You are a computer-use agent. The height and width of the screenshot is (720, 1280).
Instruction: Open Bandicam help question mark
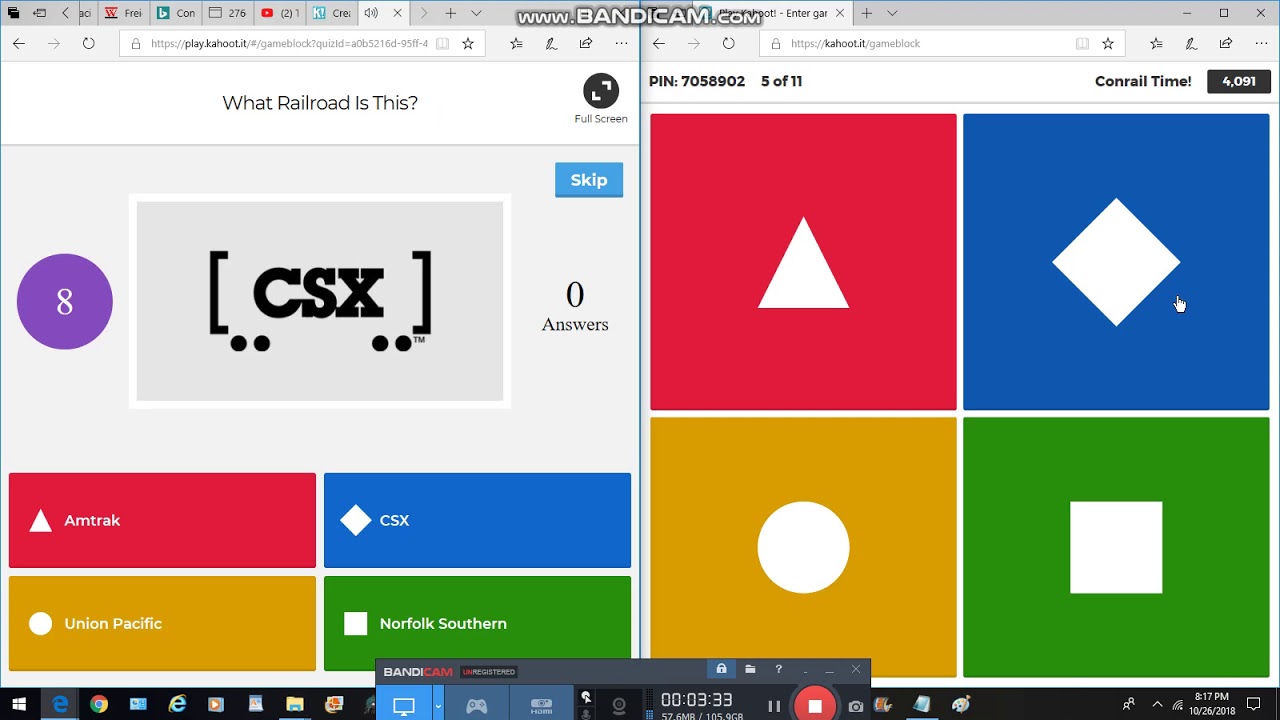pyautogui.click(x=778, y=669)
